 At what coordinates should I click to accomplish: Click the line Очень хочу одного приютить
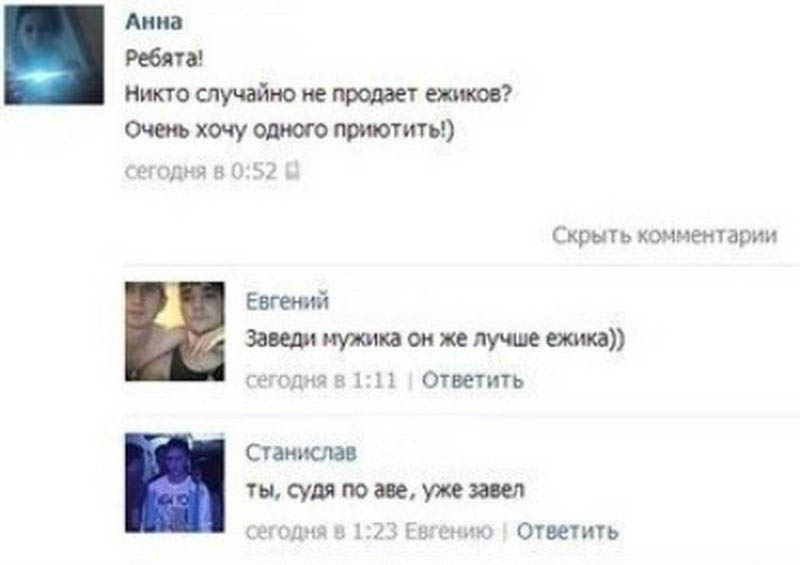pyautogui.click(x=289, y=130)
